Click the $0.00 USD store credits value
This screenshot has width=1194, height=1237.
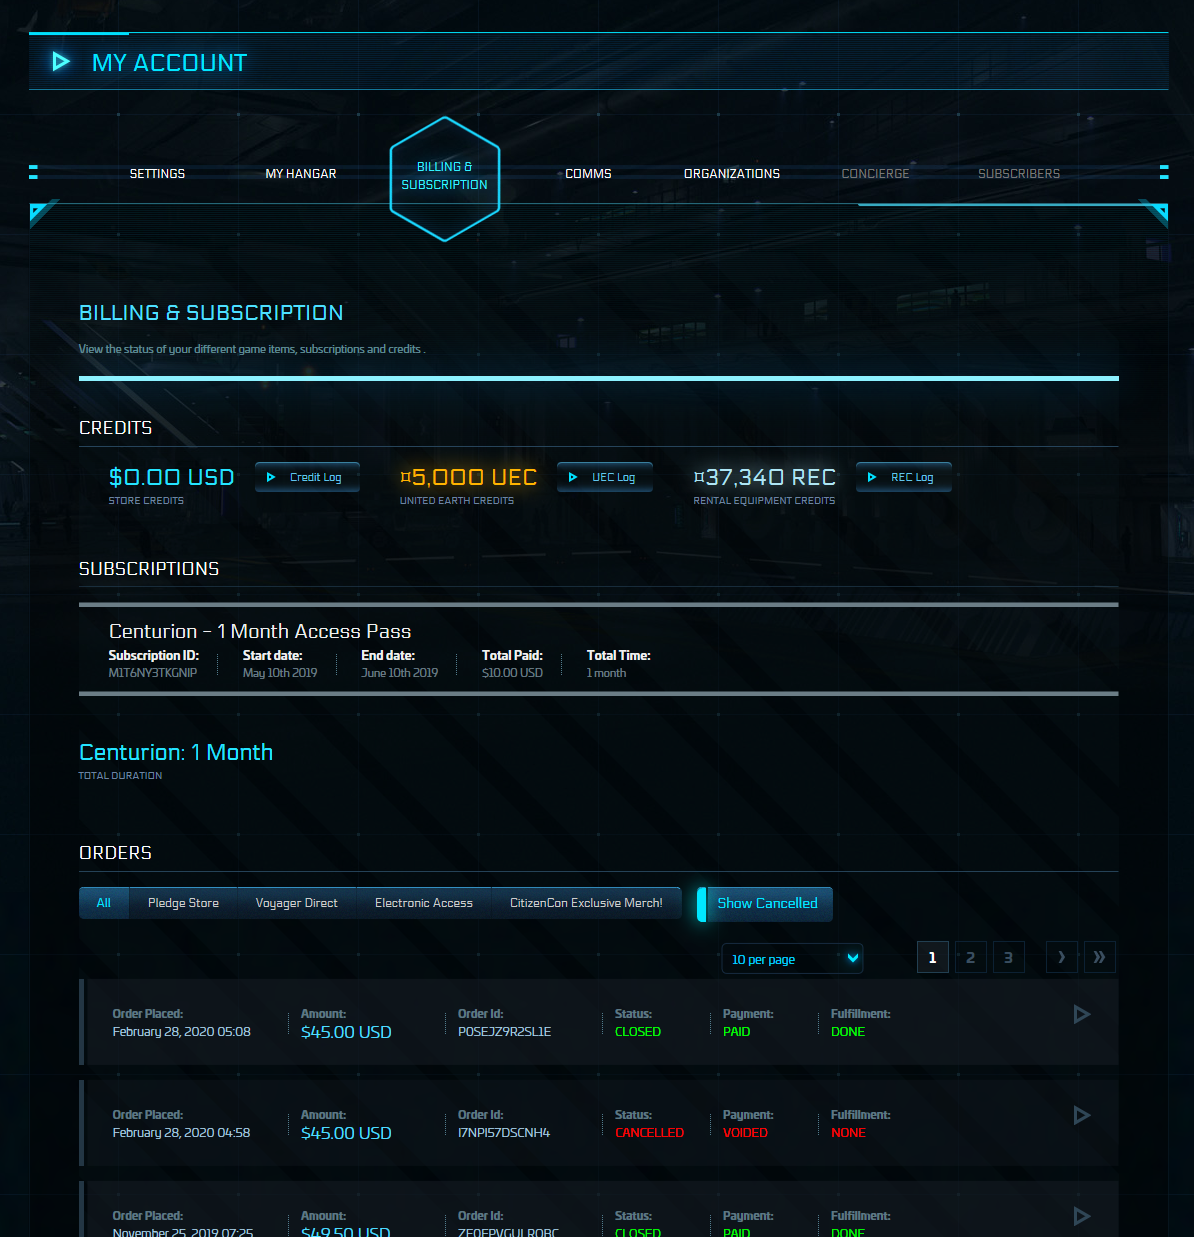(x=171, y=477)
